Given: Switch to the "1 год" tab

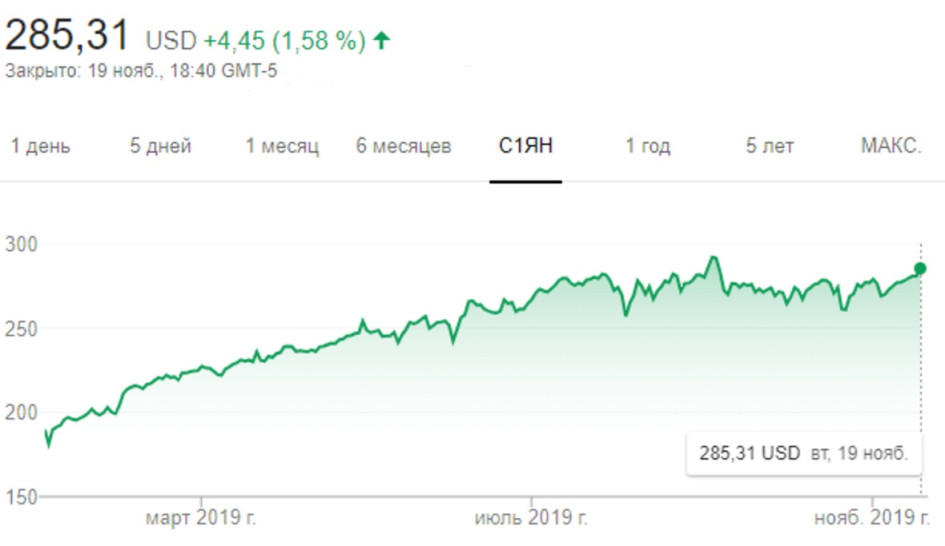Looking at the screenshot, I should 648,146.
